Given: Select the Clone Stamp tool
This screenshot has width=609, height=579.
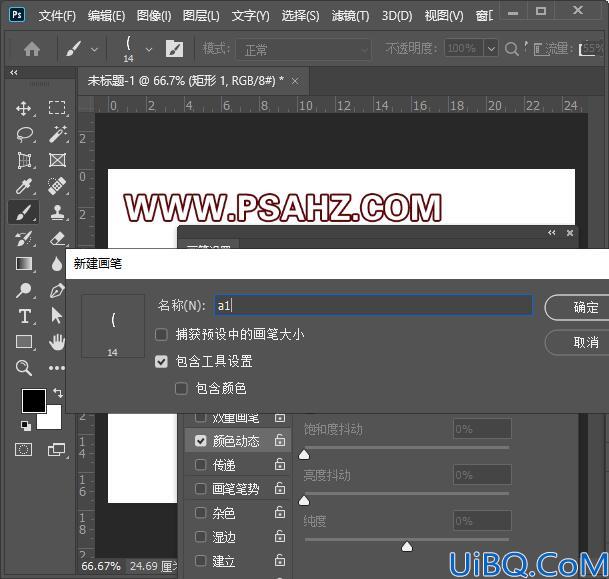Looking at the screenshot, I should [57, 212].
